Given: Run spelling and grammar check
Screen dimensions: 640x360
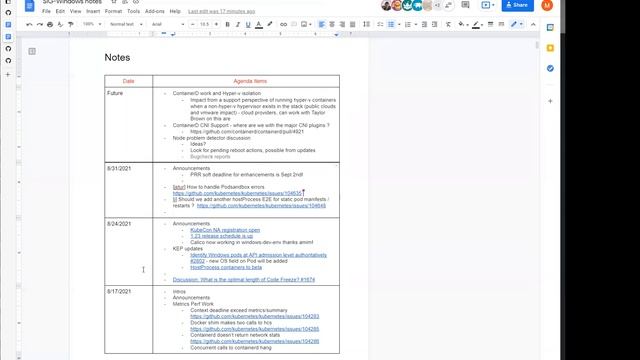Looking at the screenshot, I should pyautogui.click(x=60, y=24).
